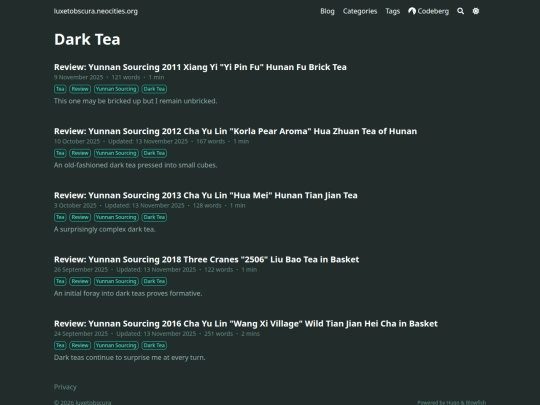Select Yunnan Sourcing tag under Yi Pin Fu review
This screenshot has width=540, height=405.
[116, 89]
